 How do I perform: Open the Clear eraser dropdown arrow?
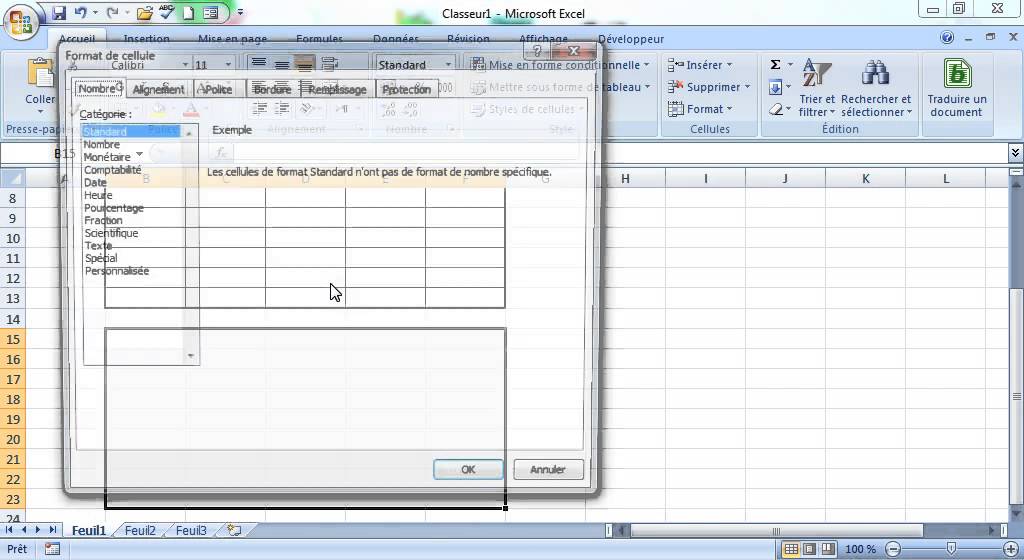[x=789, y=110]
